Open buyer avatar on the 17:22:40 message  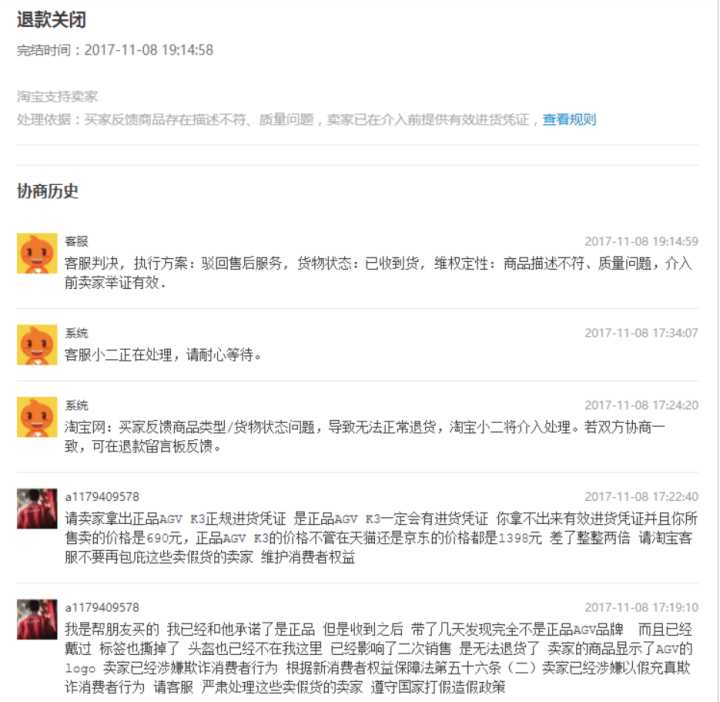(x=37, y=509)
